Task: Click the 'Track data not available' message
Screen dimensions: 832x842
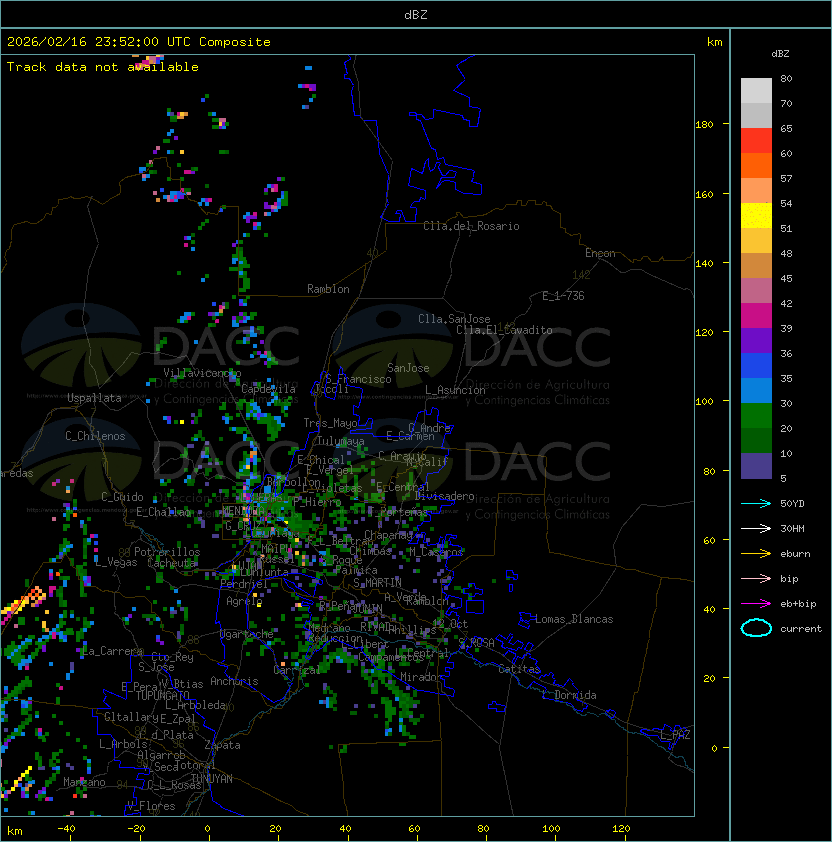Action: tap(103, 67)
